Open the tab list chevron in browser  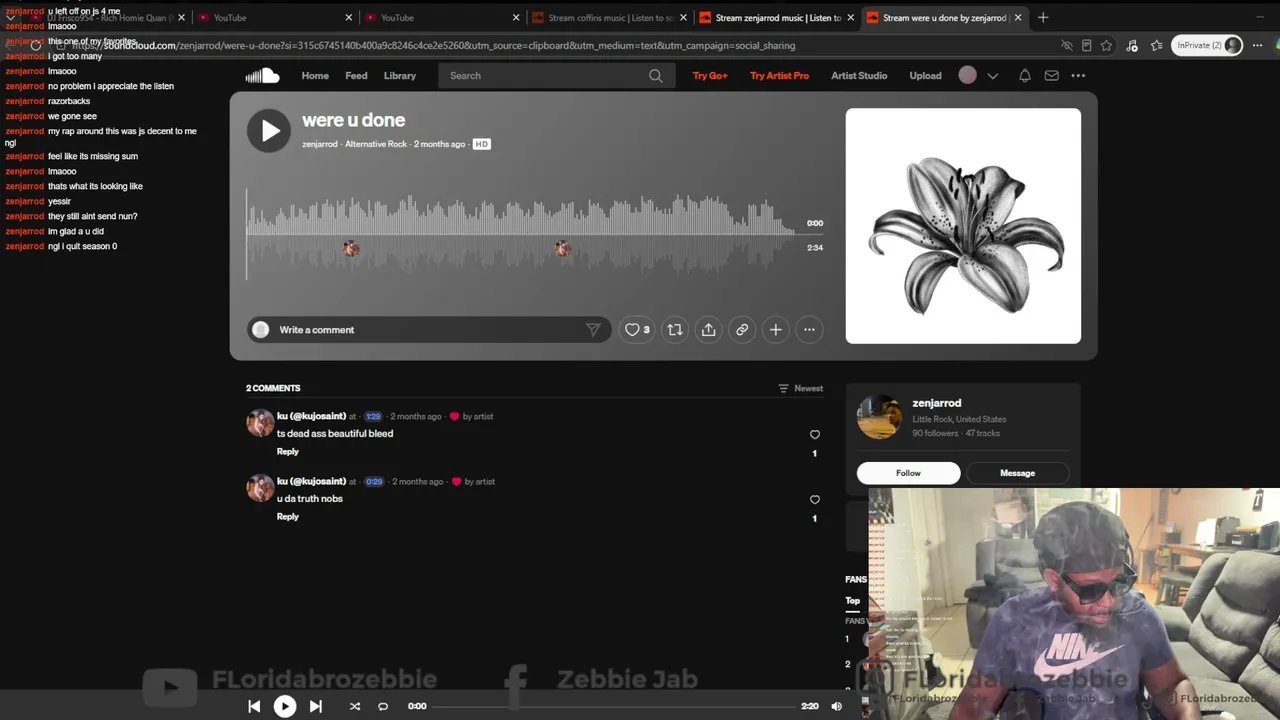[10, 17]
